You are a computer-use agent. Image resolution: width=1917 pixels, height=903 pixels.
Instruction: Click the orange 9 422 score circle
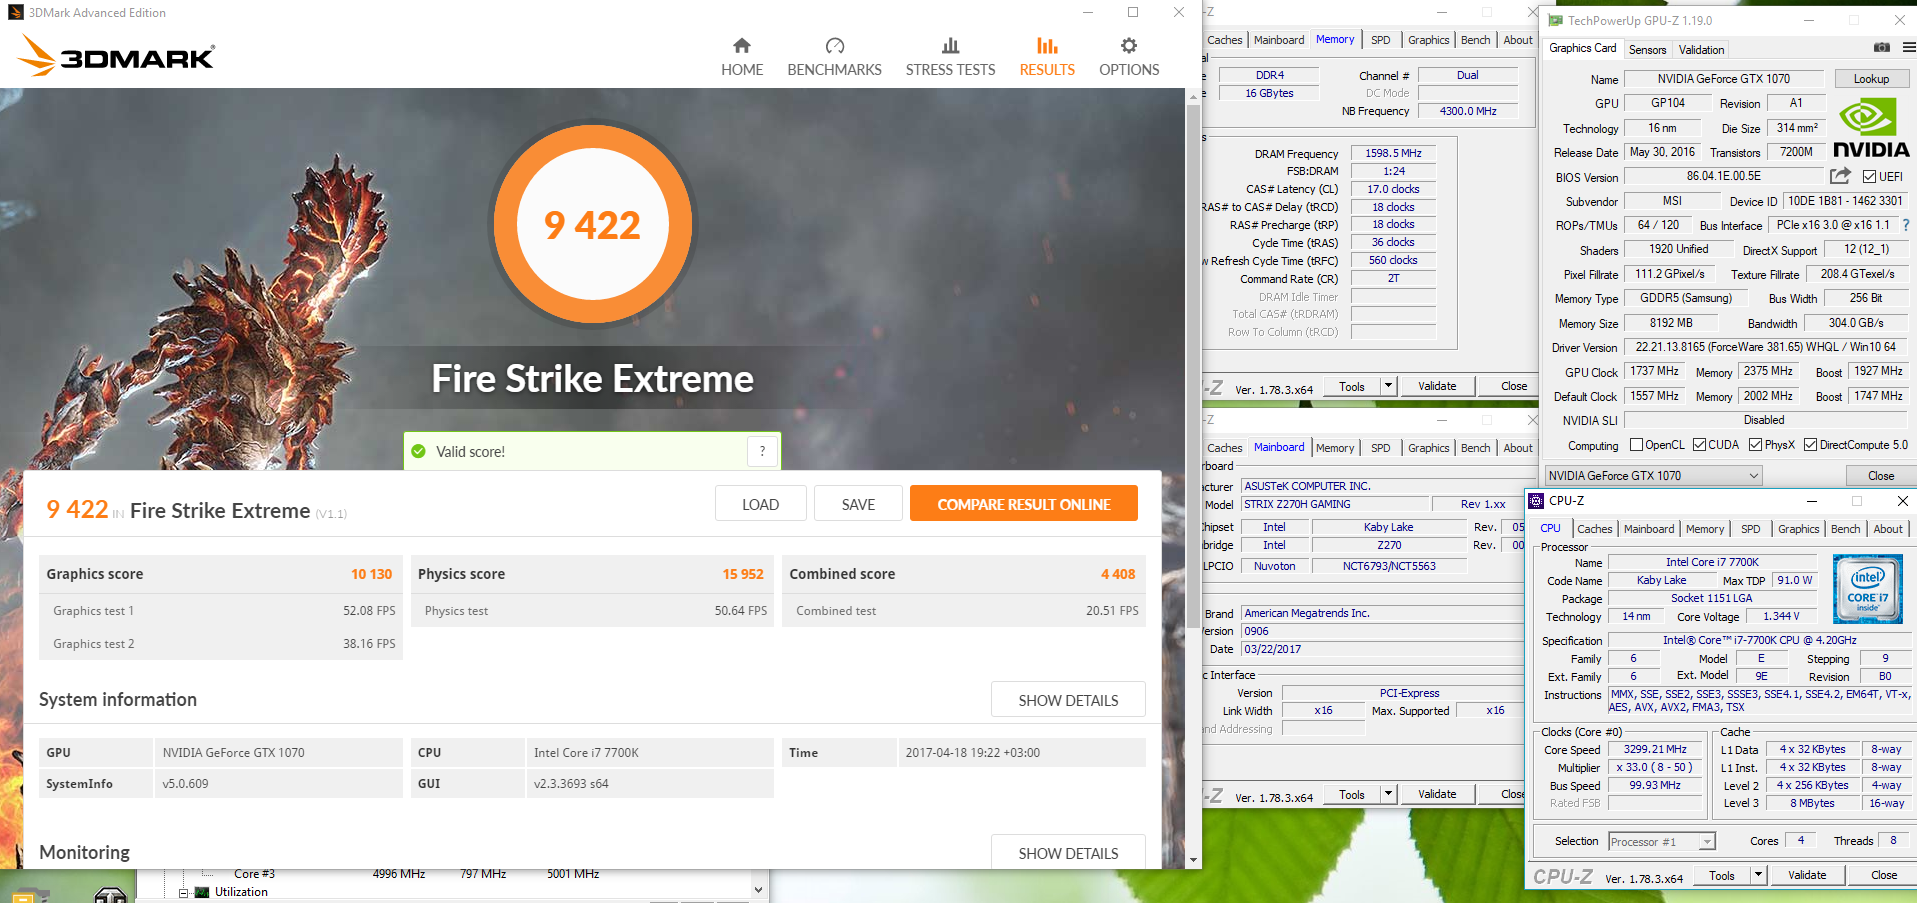pos(592,225)
